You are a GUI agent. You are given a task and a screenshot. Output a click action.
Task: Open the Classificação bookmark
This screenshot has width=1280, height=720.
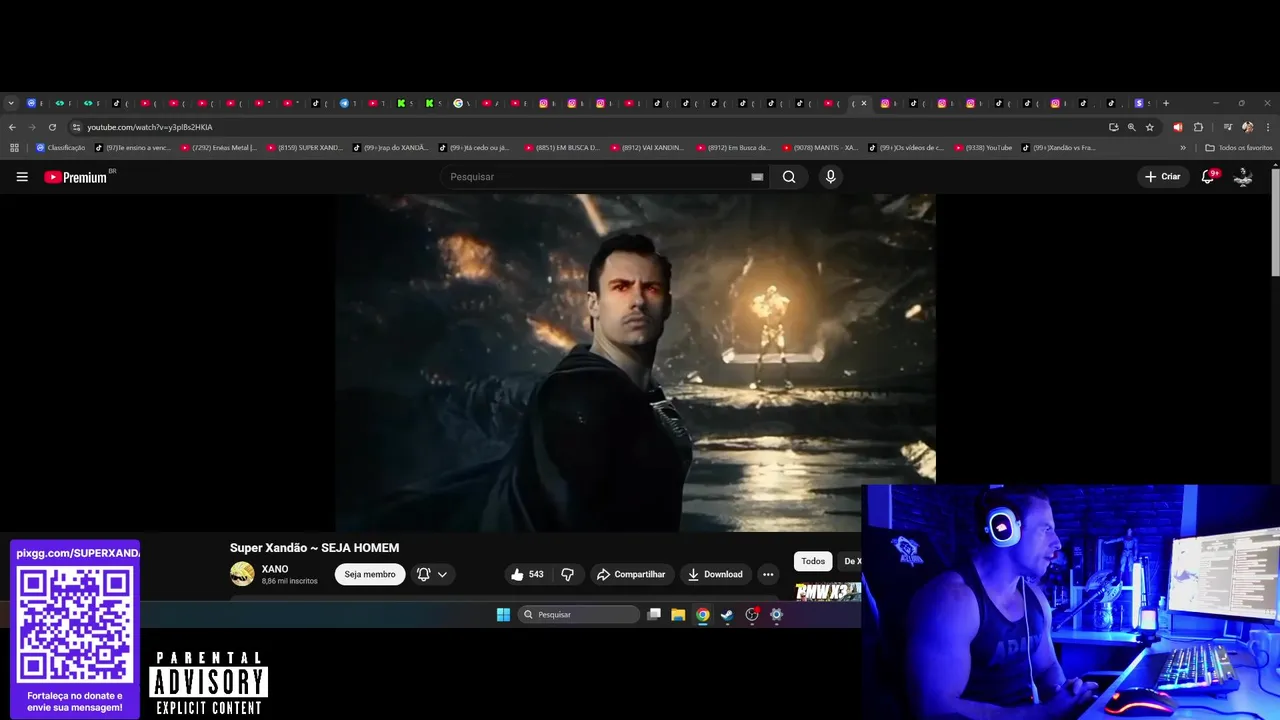[x=61, y=148]
